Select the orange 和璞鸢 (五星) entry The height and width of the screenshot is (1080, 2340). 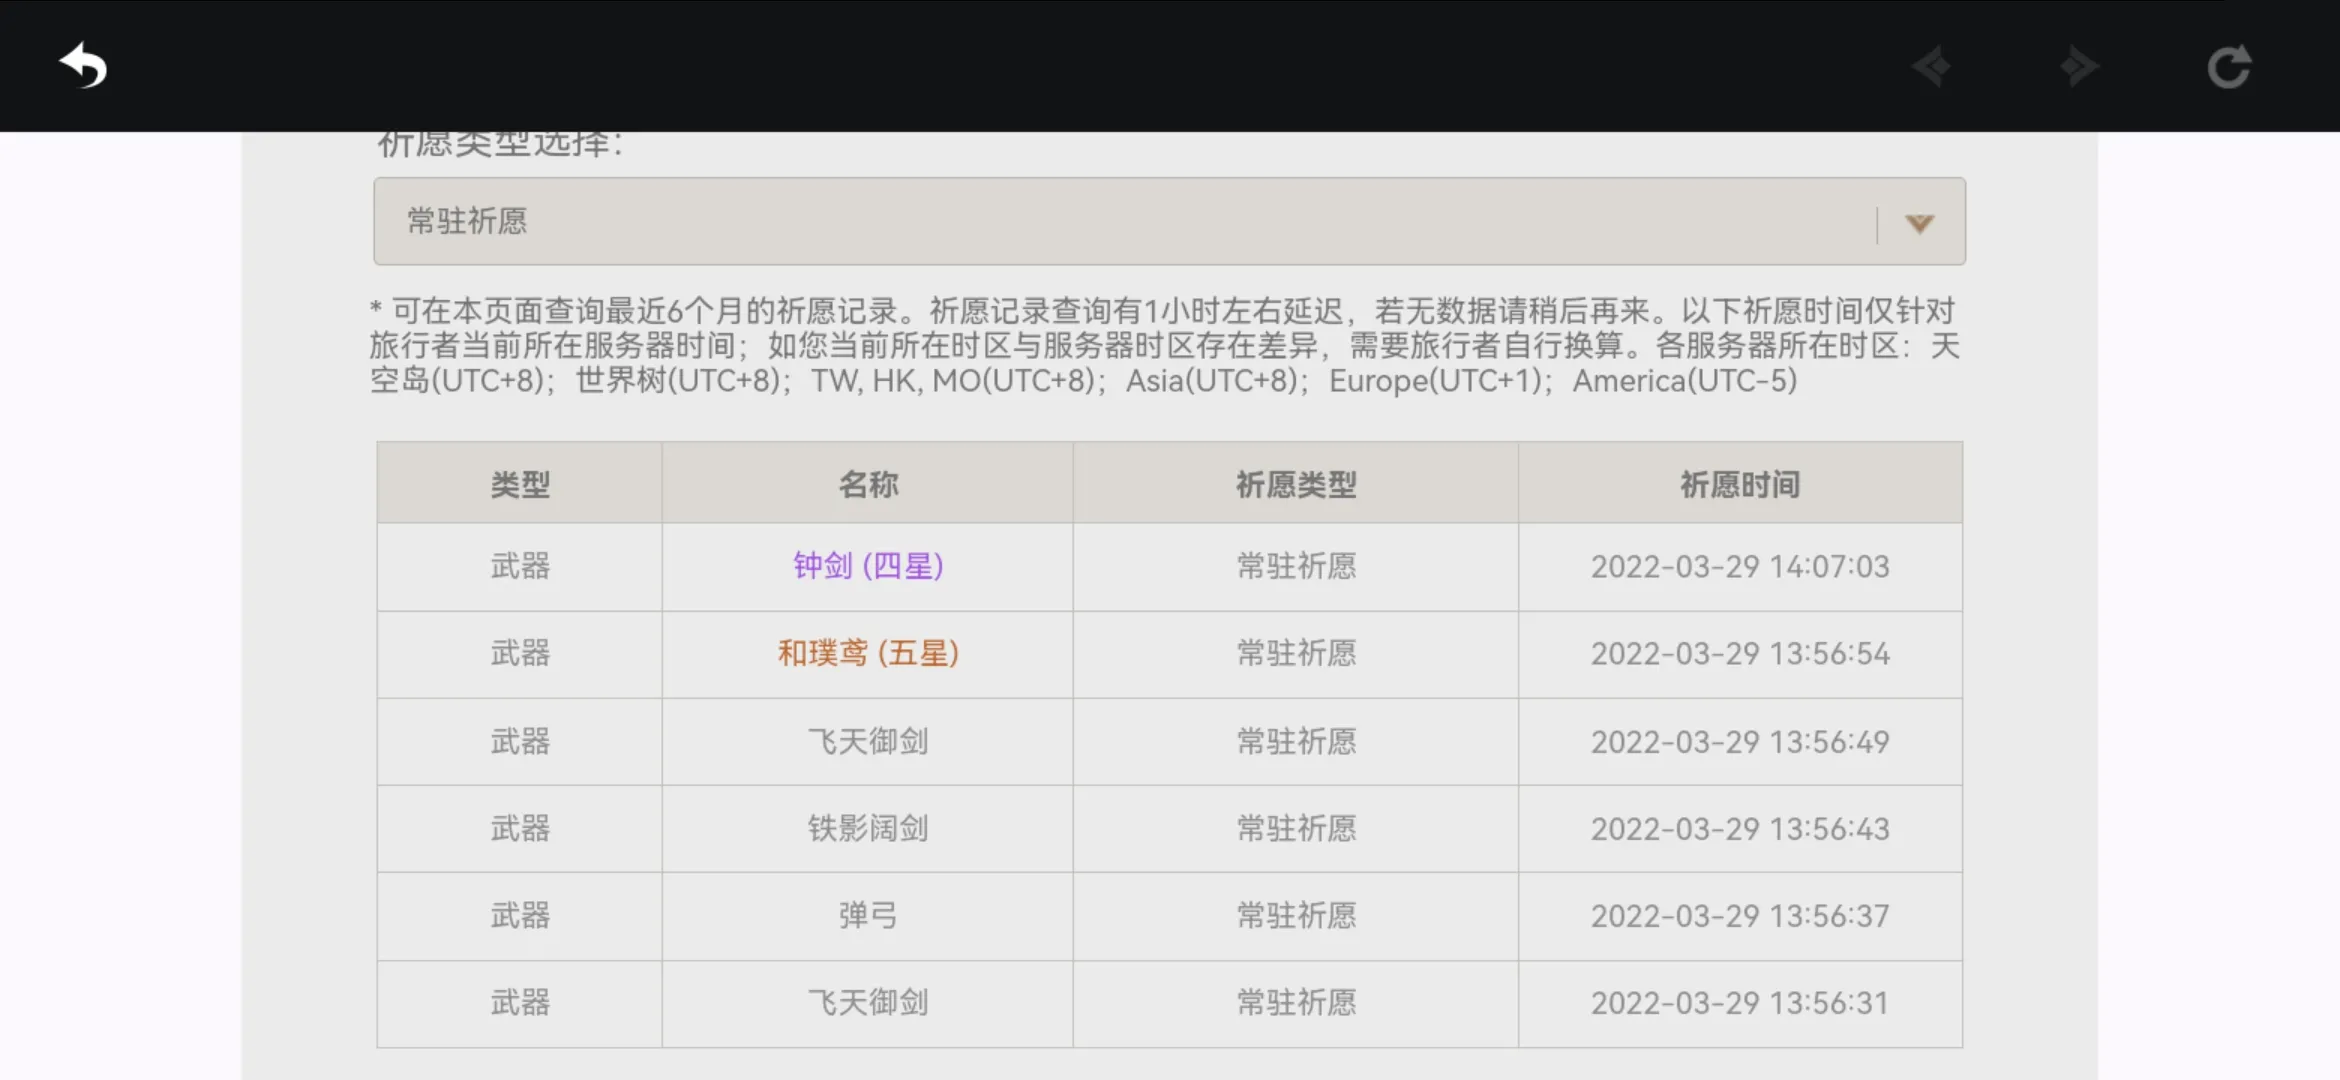pyautogui.click(x=868, y=653)
